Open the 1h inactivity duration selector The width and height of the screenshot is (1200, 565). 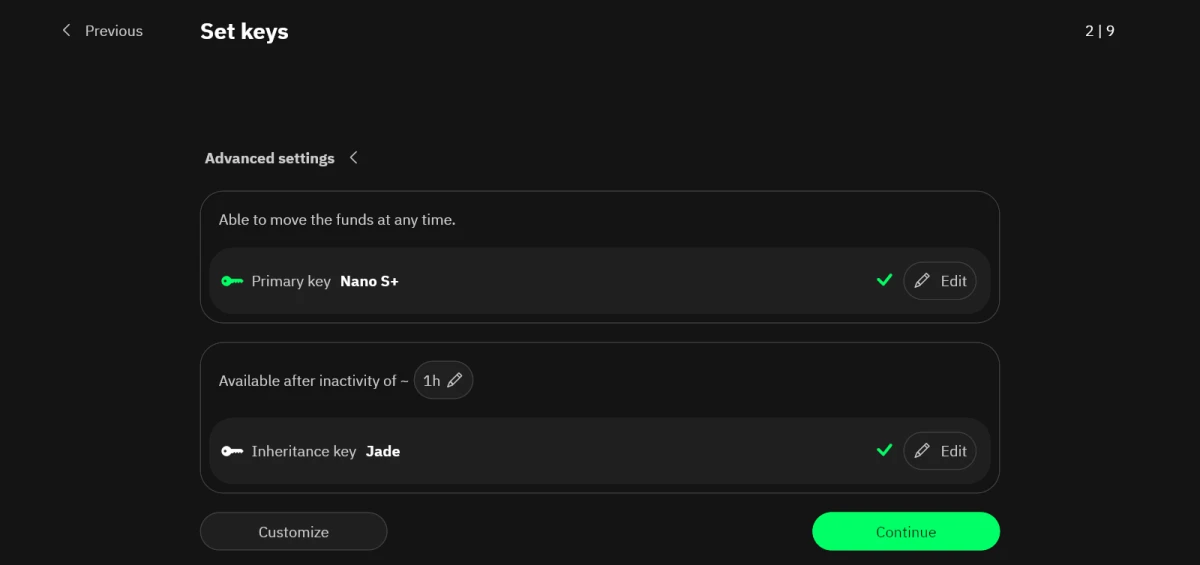442,381
